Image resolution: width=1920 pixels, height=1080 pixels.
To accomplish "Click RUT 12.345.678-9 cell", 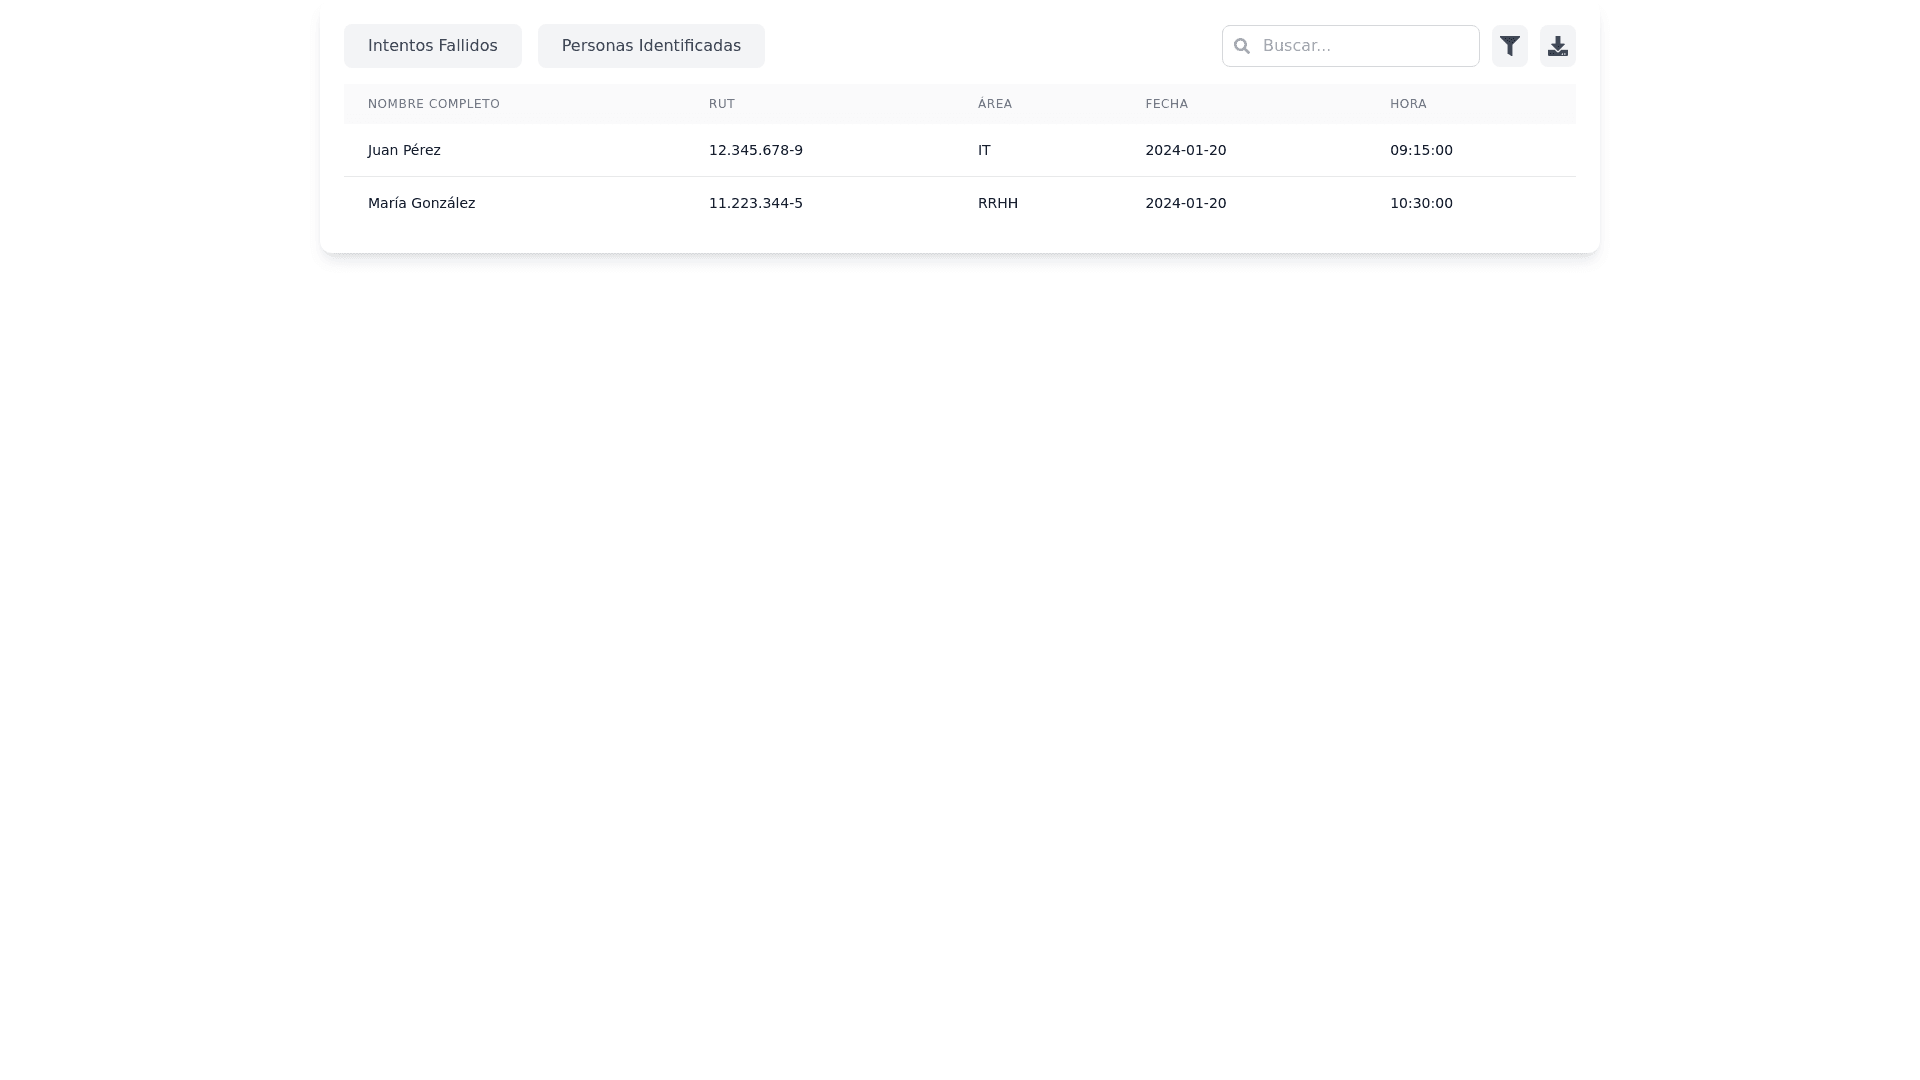I will pos(756,150).
